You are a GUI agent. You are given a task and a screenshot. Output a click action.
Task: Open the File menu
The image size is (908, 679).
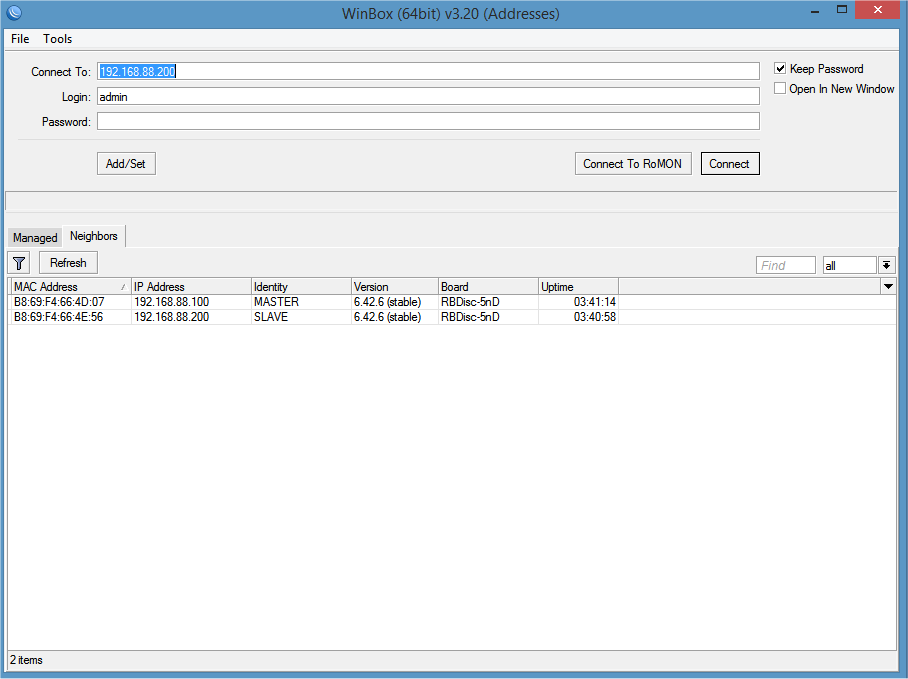click(x=20, y=39)
